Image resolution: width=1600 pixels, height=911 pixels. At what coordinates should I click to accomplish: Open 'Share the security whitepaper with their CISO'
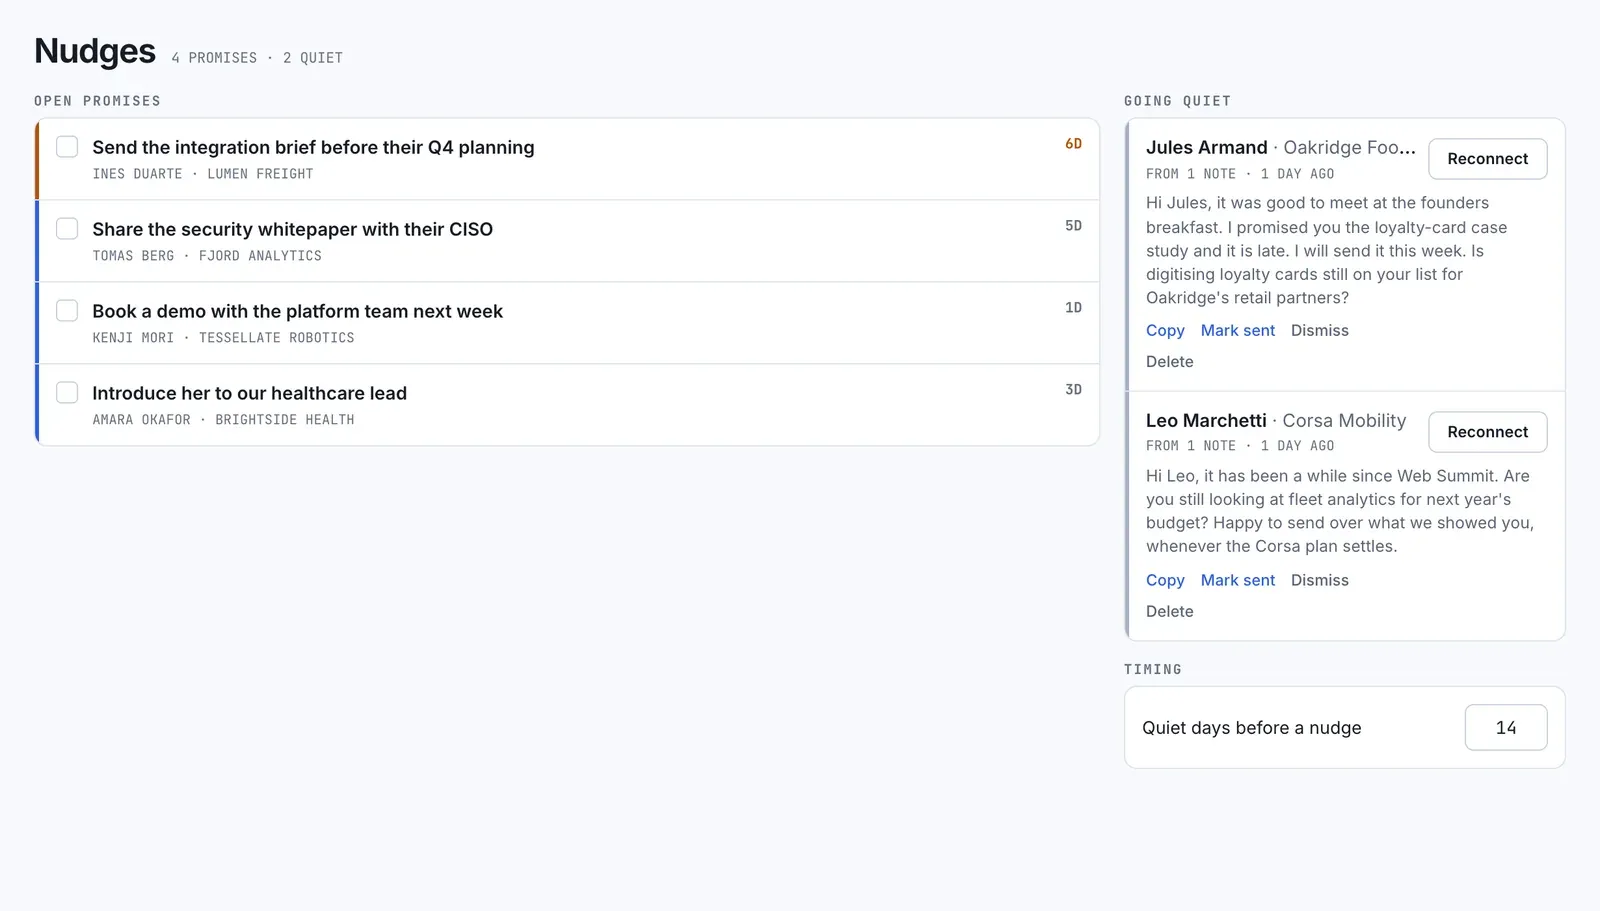pos(292,230)
